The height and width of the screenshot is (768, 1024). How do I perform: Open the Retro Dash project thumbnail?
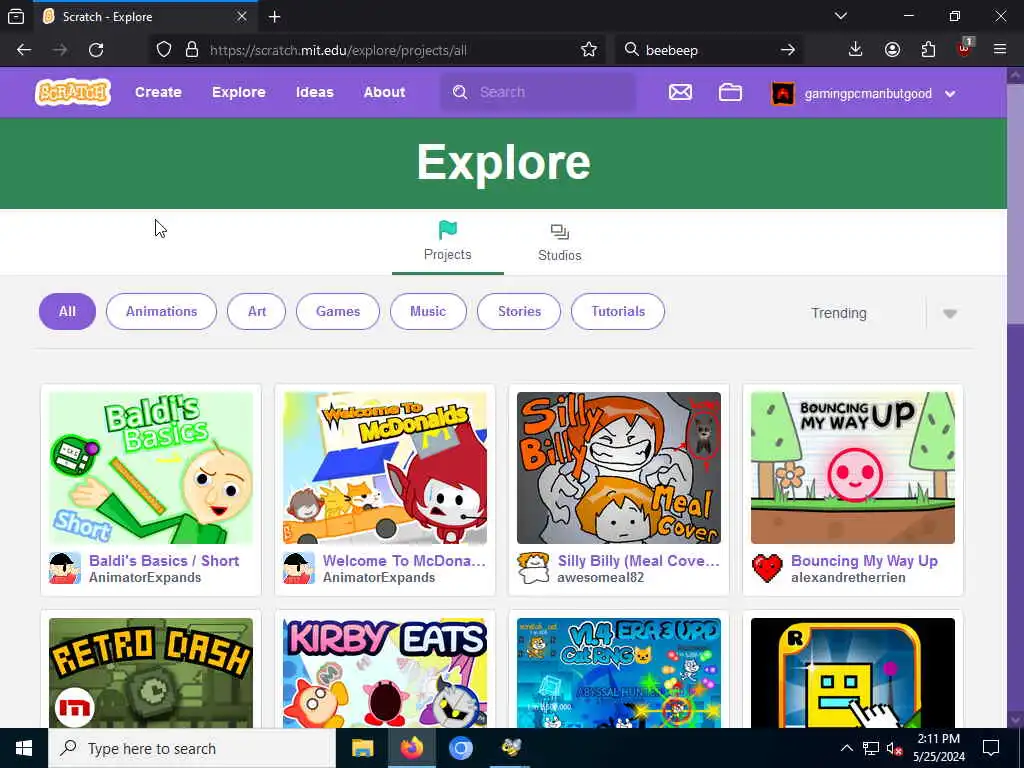(x=151, y=673)
